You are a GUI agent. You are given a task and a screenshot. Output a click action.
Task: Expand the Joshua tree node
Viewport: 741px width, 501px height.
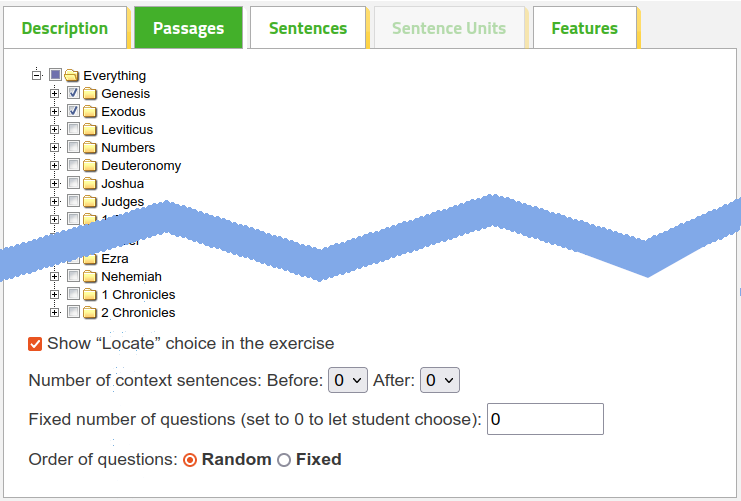click(x=55, y=183)
